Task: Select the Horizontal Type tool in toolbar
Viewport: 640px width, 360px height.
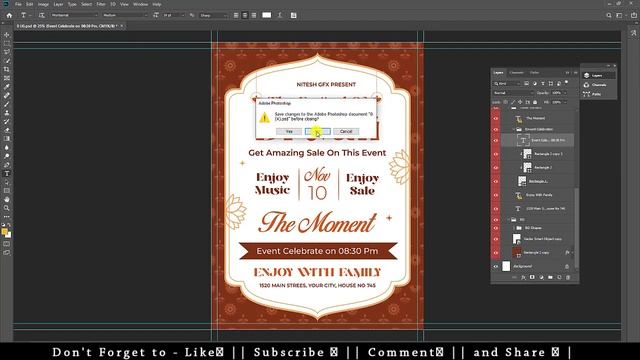Action: [7, 173]
